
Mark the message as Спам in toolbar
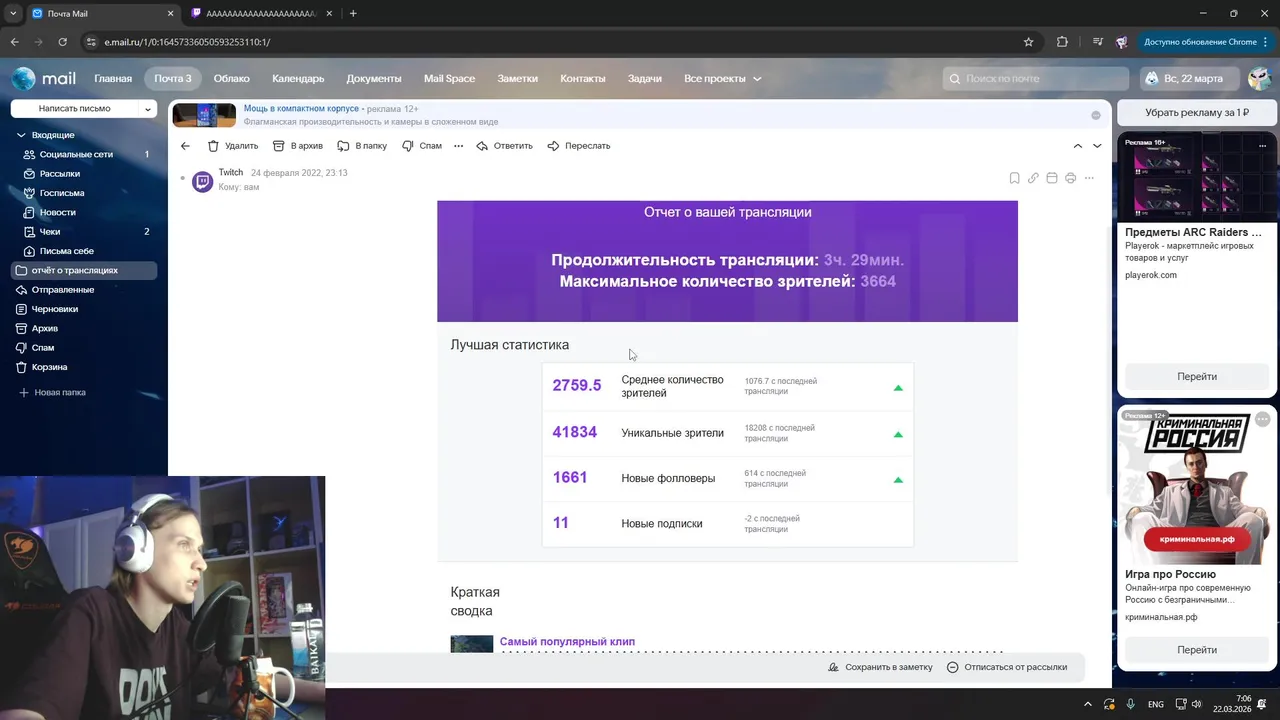pos(421,146)
